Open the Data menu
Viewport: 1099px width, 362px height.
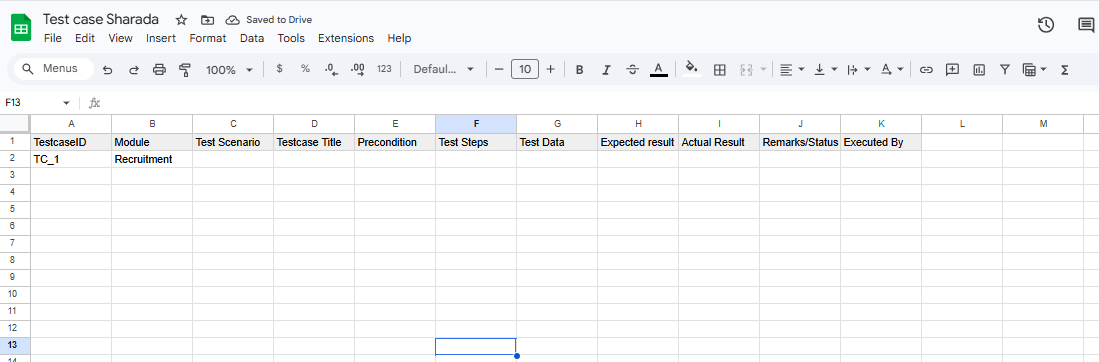tap(252, 38)
